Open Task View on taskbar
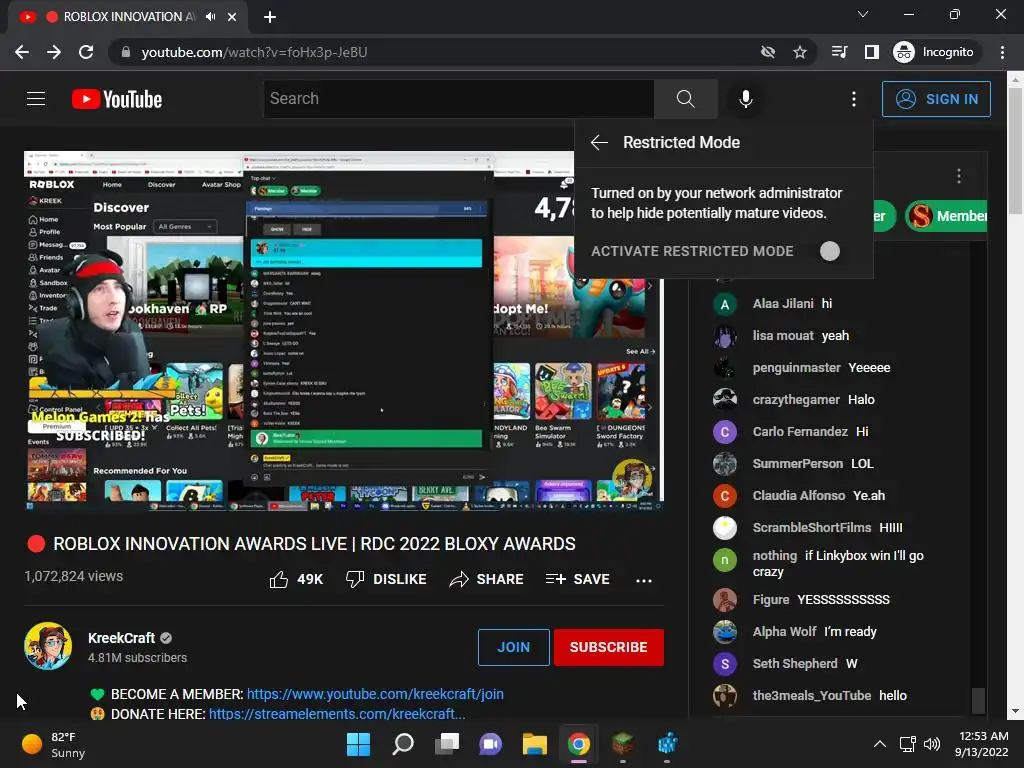 (x=447, y=744)
